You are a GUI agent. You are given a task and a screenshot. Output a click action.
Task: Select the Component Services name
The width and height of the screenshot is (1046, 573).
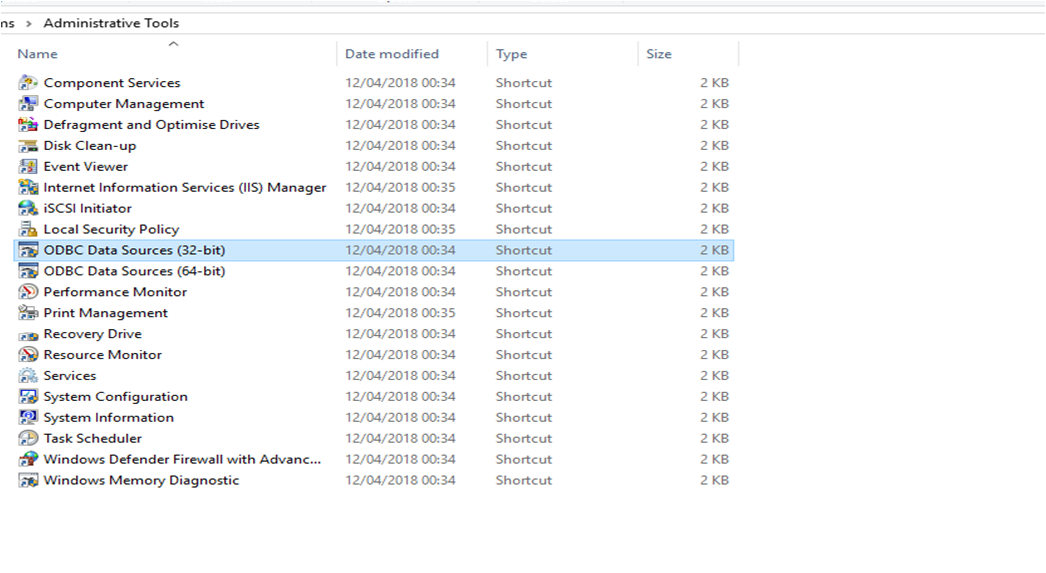click(x=112, y=83)
